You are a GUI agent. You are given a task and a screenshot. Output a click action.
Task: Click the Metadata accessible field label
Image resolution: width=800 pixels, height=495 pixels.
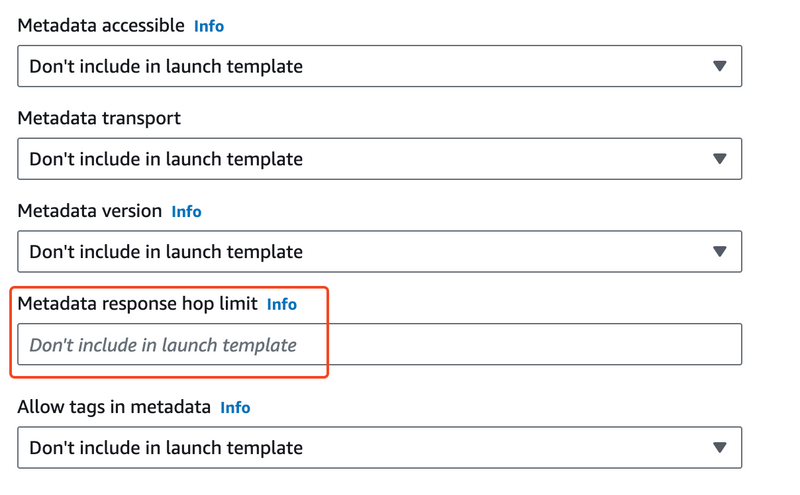(101, 26)
